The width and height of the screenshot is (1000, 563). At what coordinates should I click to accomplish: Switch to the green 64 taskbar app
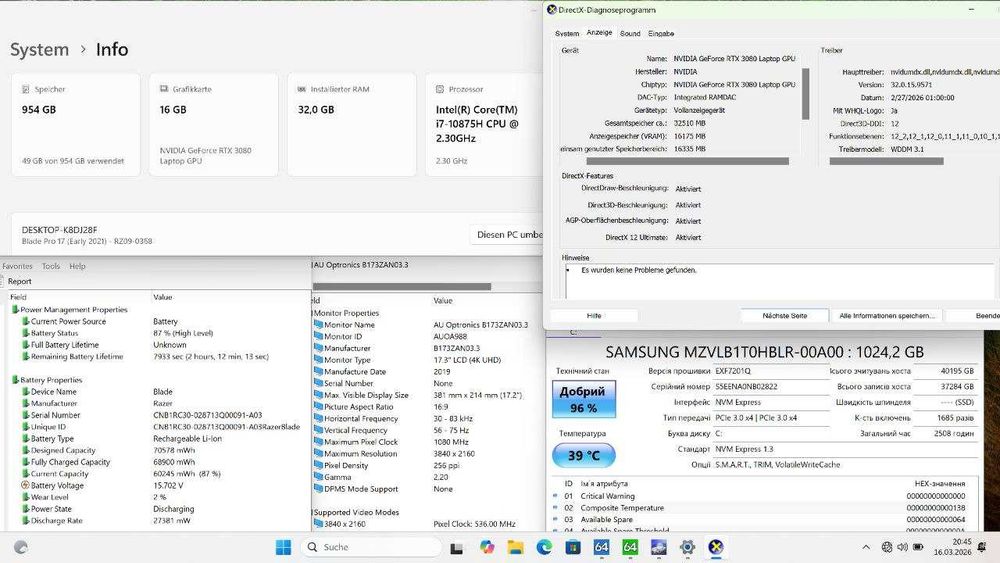pos(630,547)
